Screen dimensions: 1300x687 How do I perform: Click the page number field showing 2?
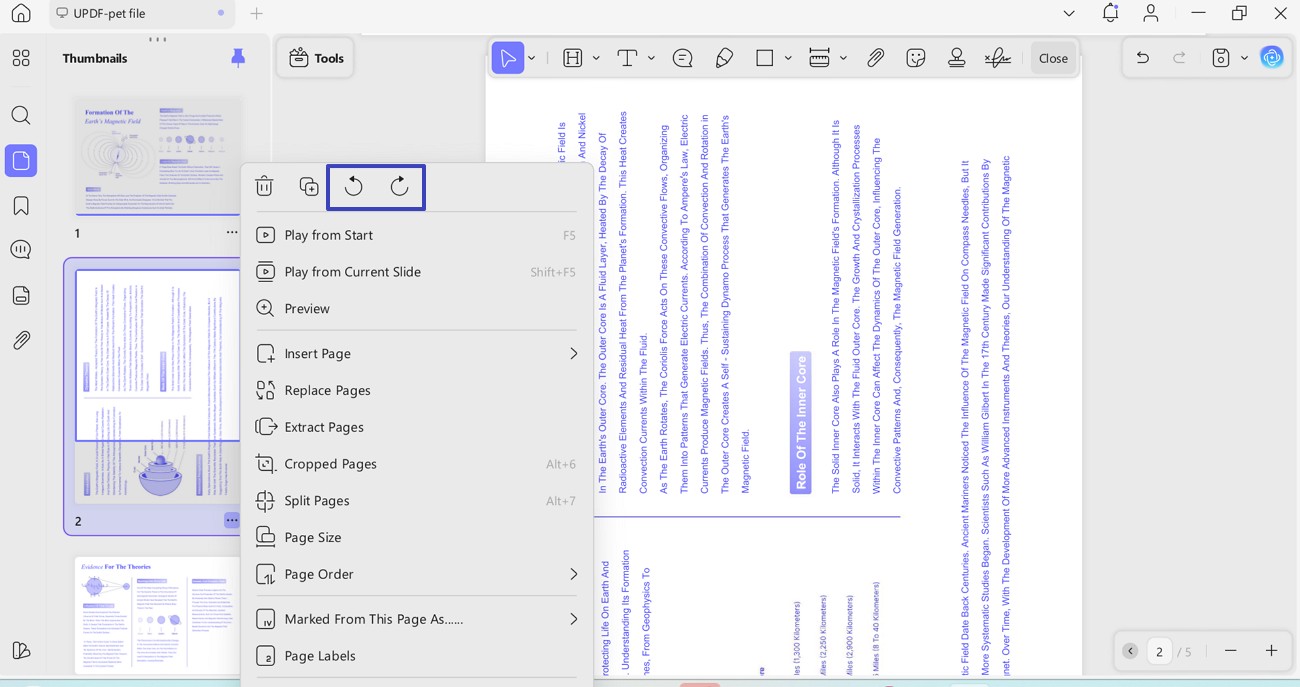tap(1159, 651)
